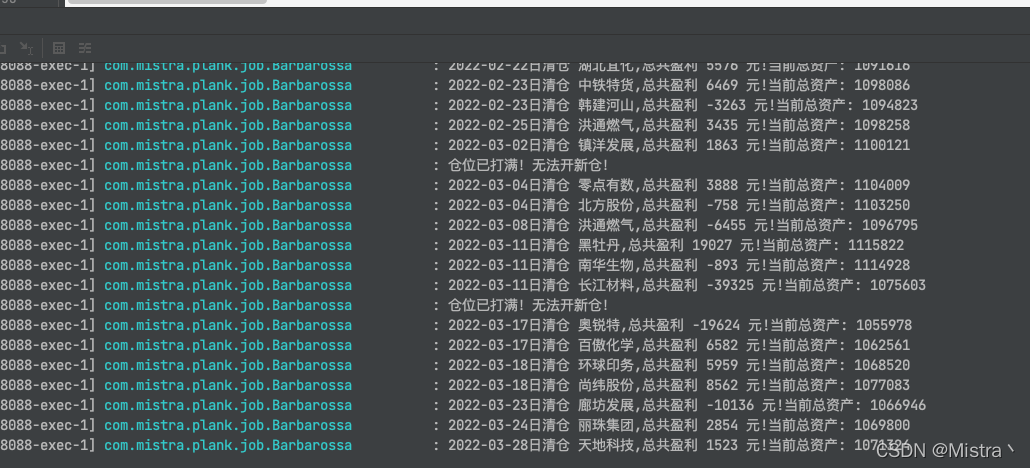This screenshot has height=468, width=1030.
Task: Click the Barbarossa class name in the 黑牡丹 row
Action: 312,245
